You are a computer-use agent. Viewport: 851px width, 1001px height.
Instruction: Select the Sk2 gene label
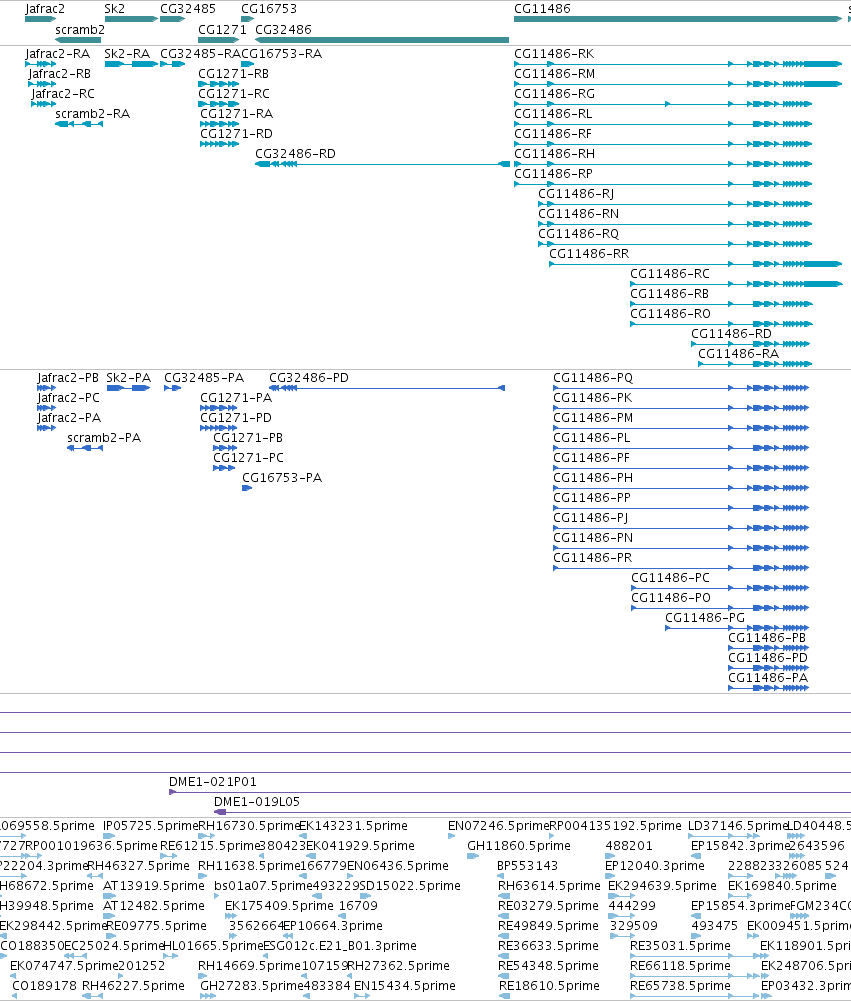(115, 9)
